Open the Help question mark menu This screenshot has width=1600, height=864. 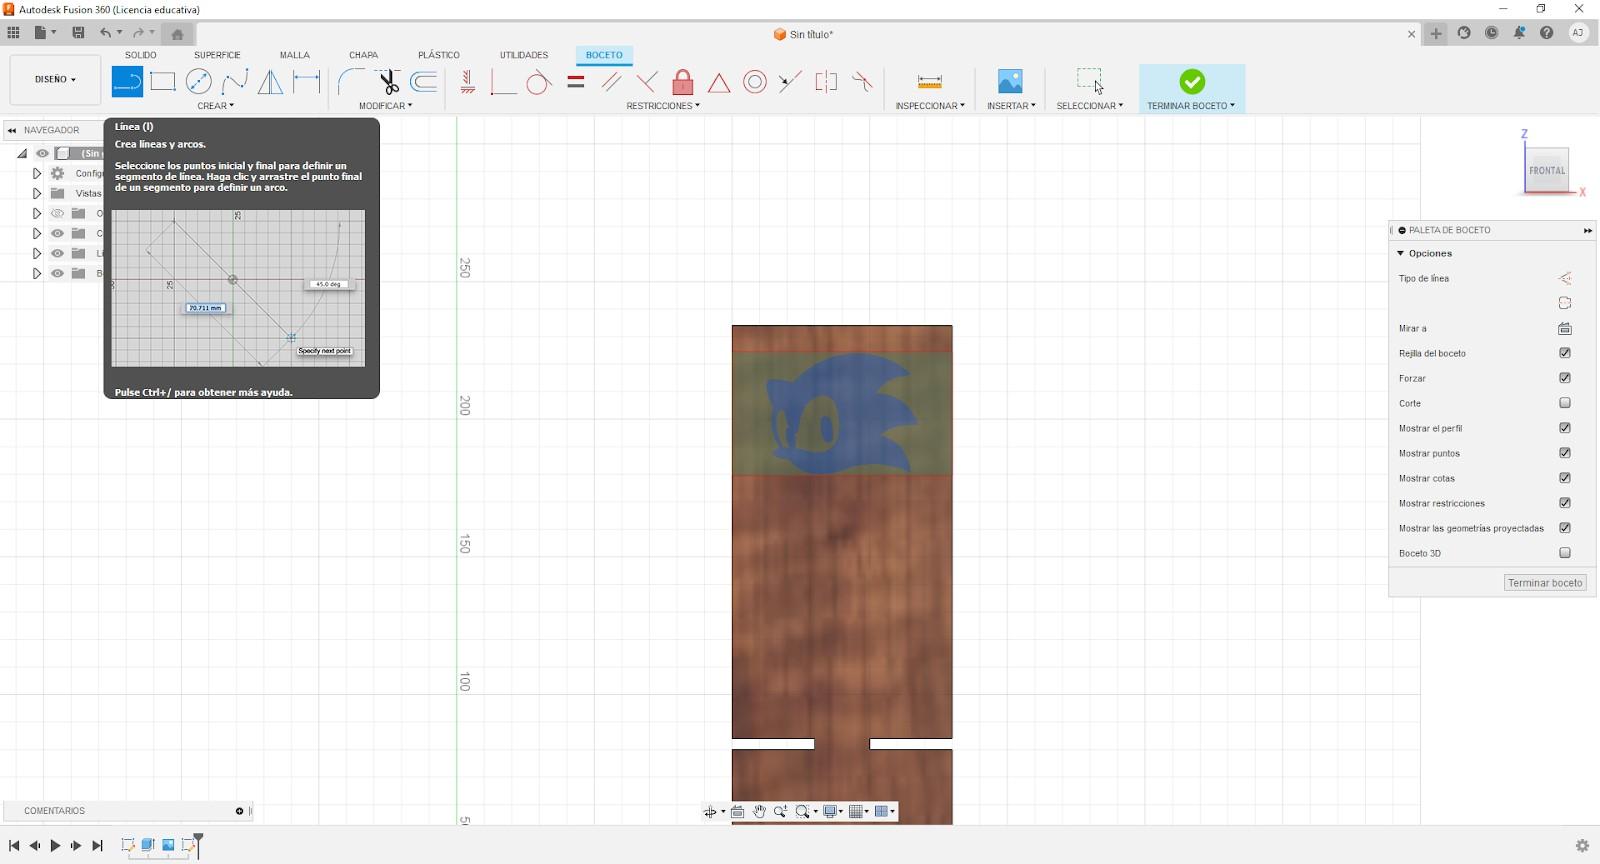(1547, 33)
